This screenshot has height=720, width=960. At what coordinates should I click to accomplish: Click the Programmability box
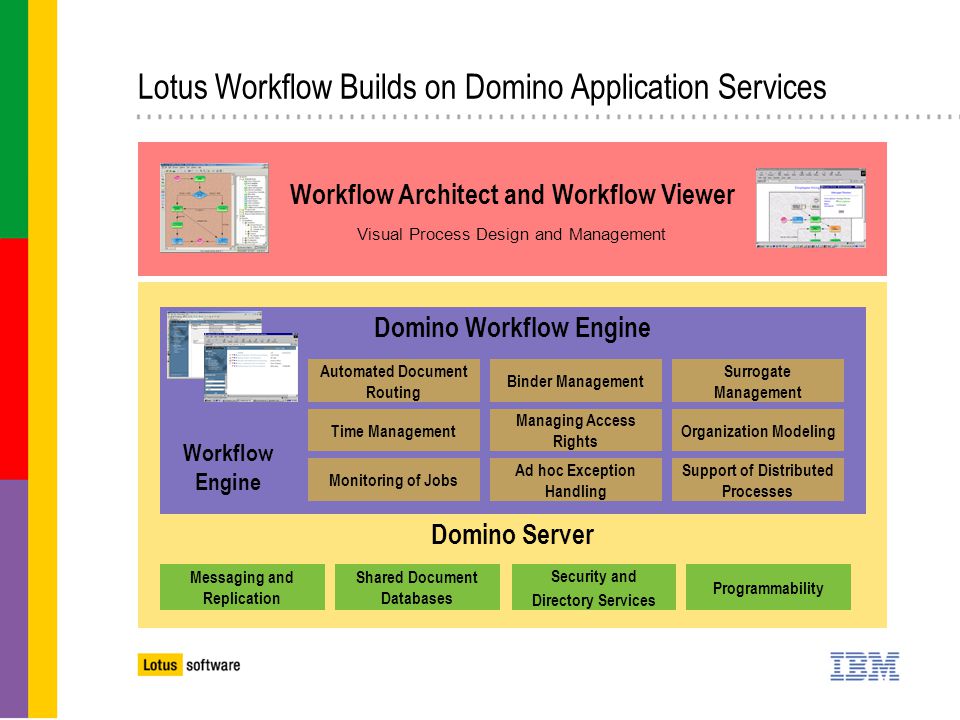[768, 587]
